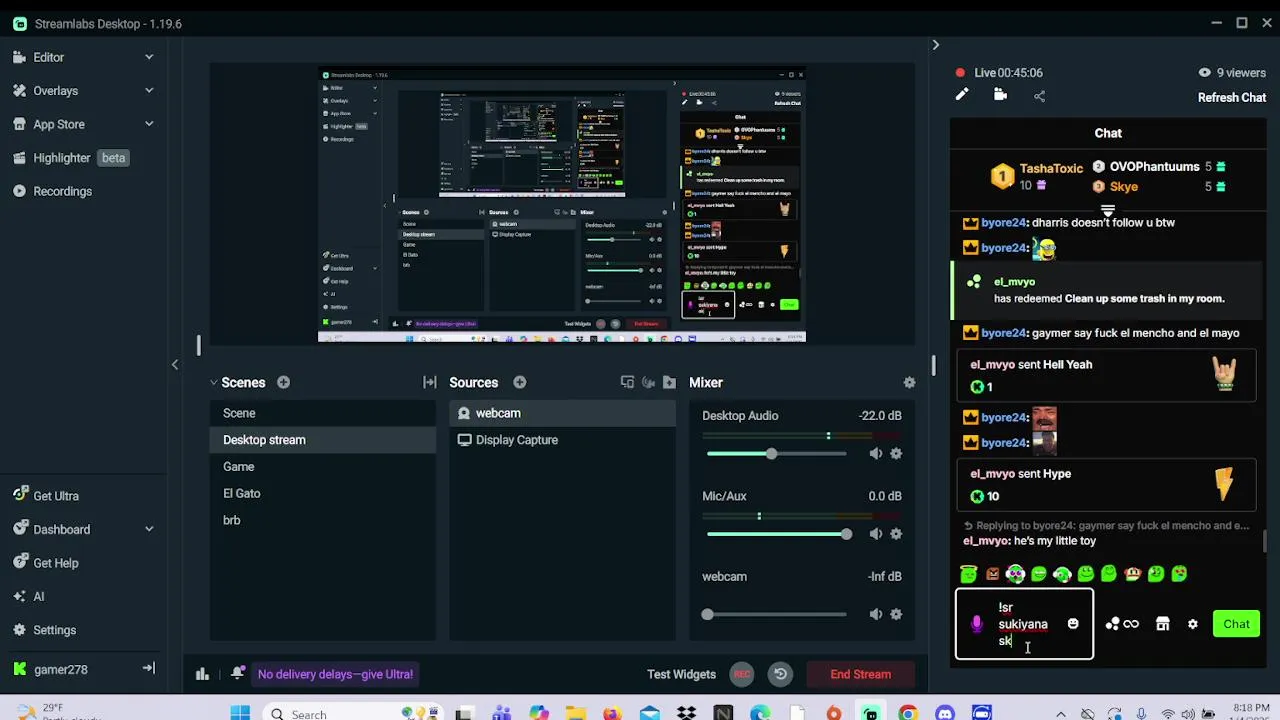Image resolution: width=1280 pixels, height=720 pixels.
Task: Click the No delivery delays Ultra banner
Action: pyautogui.click(x=335, y=674)
